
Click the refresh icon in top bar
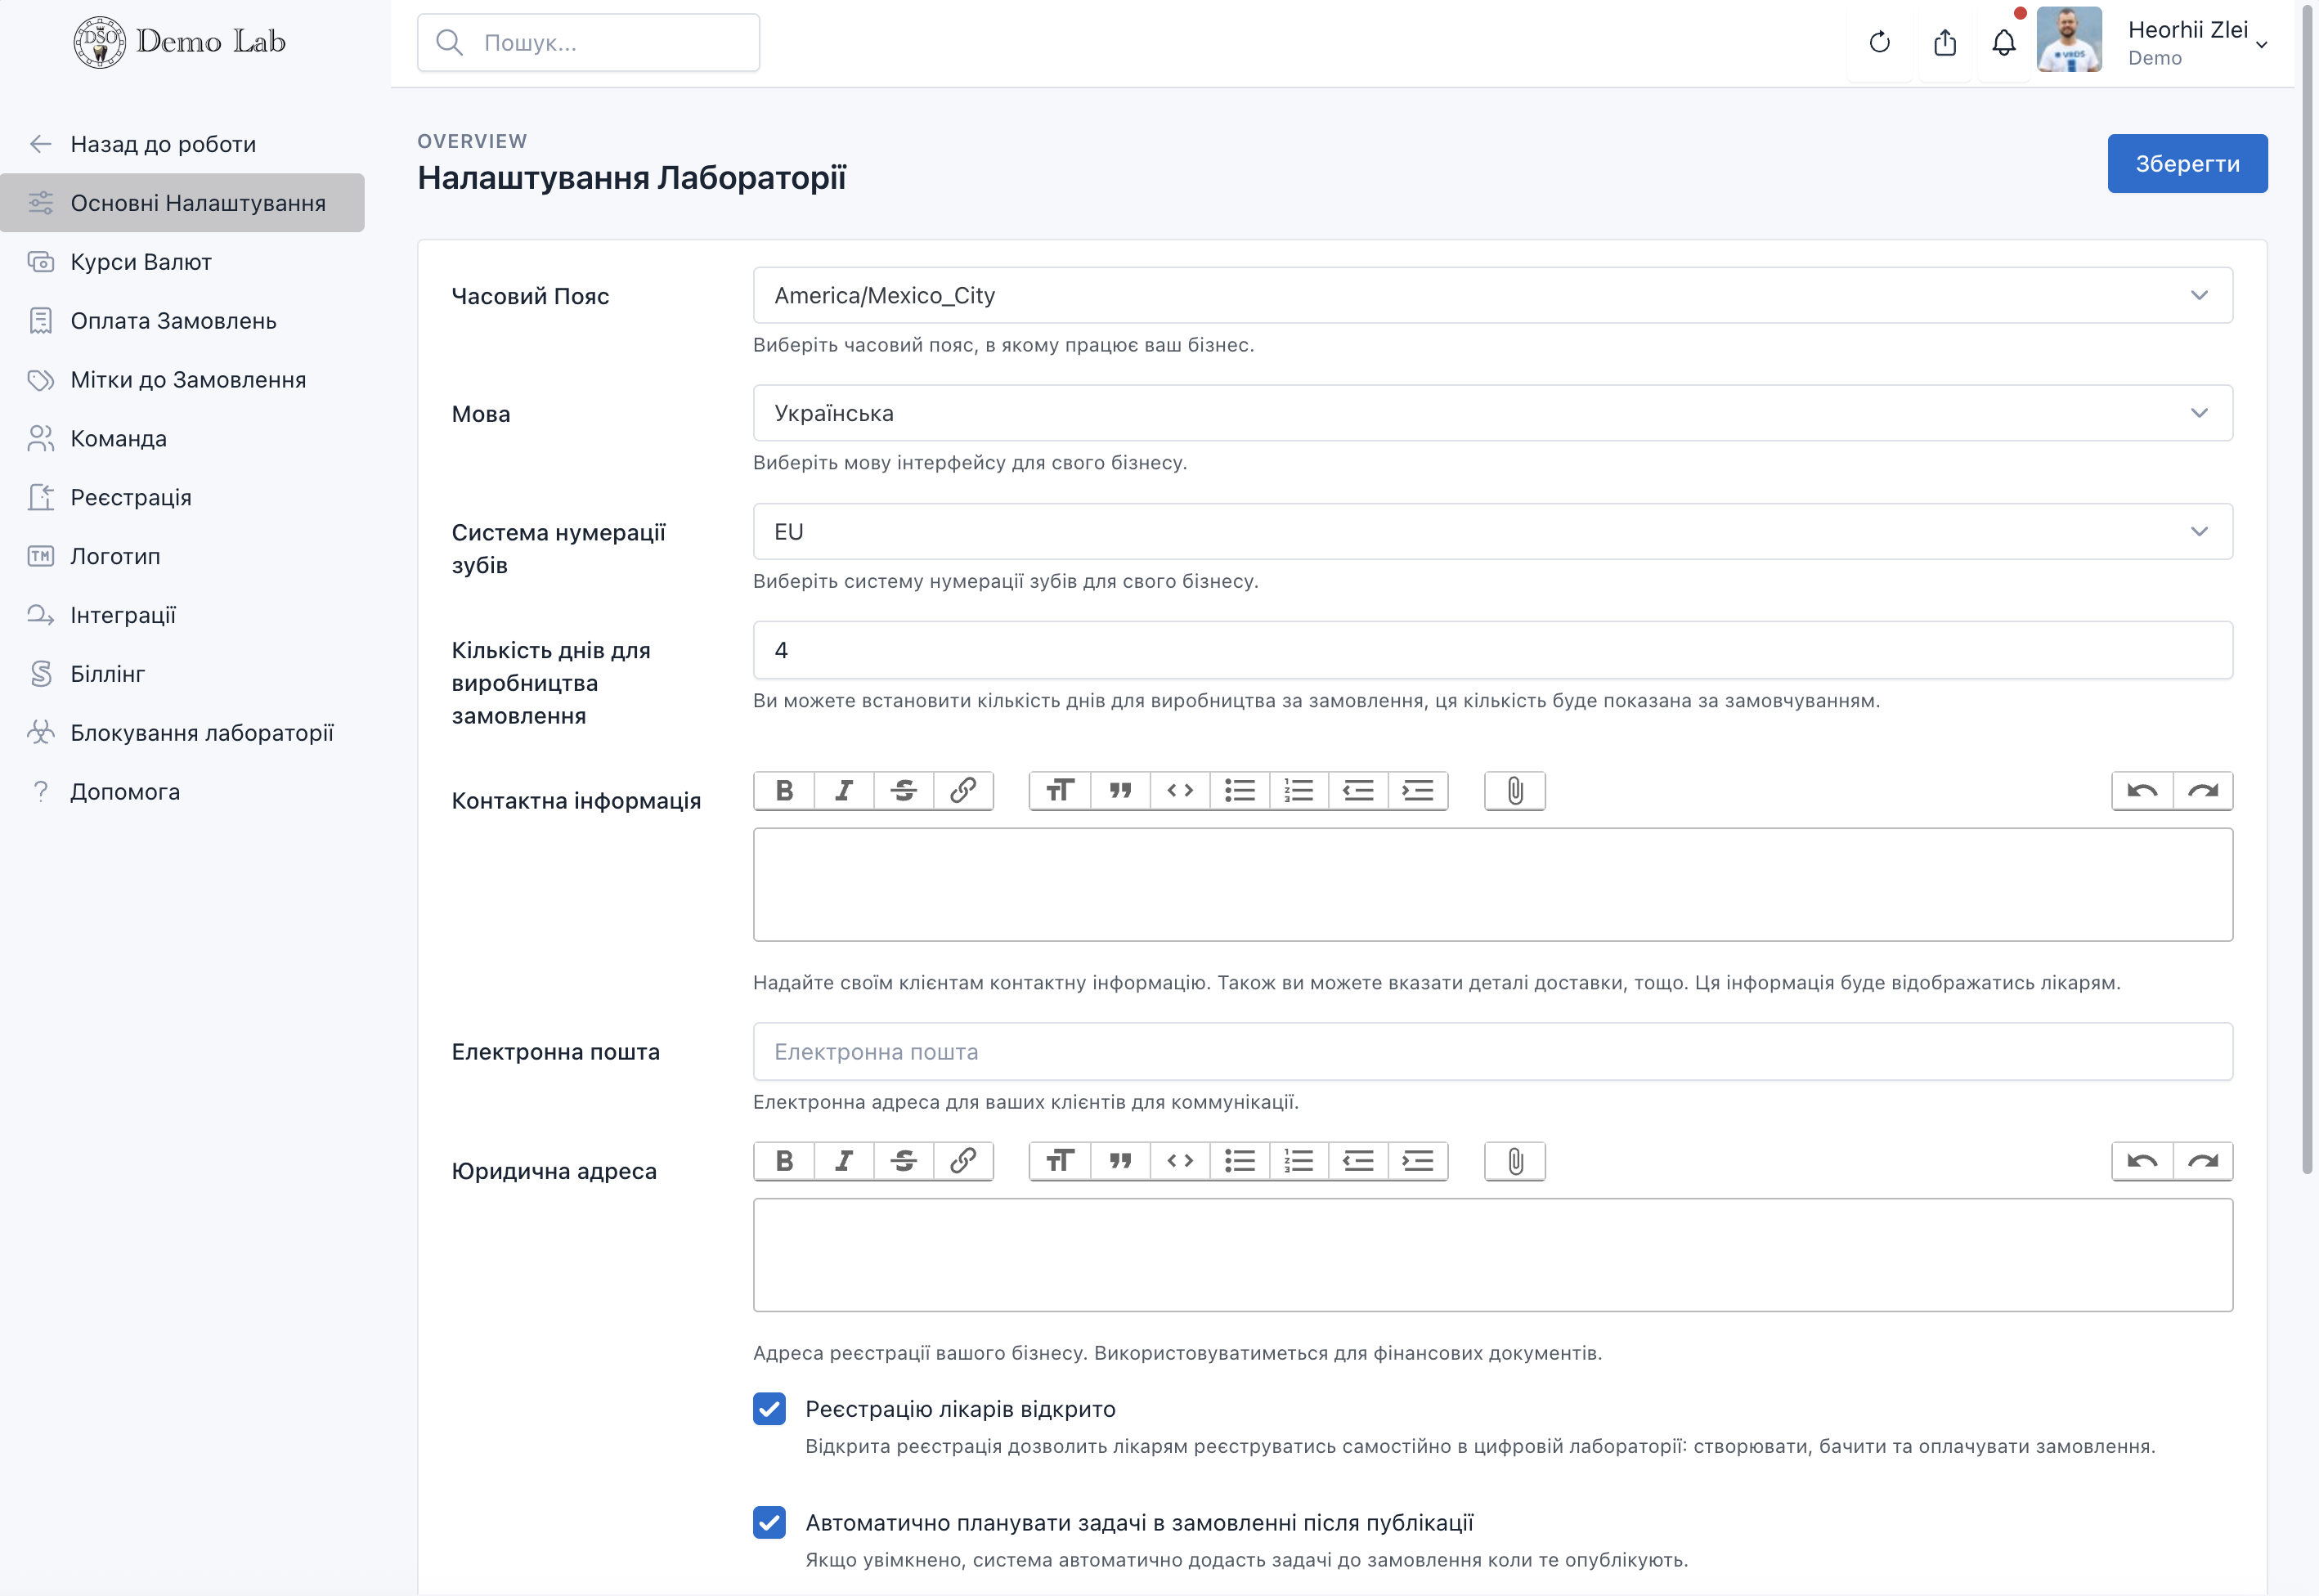(1879, 43)
